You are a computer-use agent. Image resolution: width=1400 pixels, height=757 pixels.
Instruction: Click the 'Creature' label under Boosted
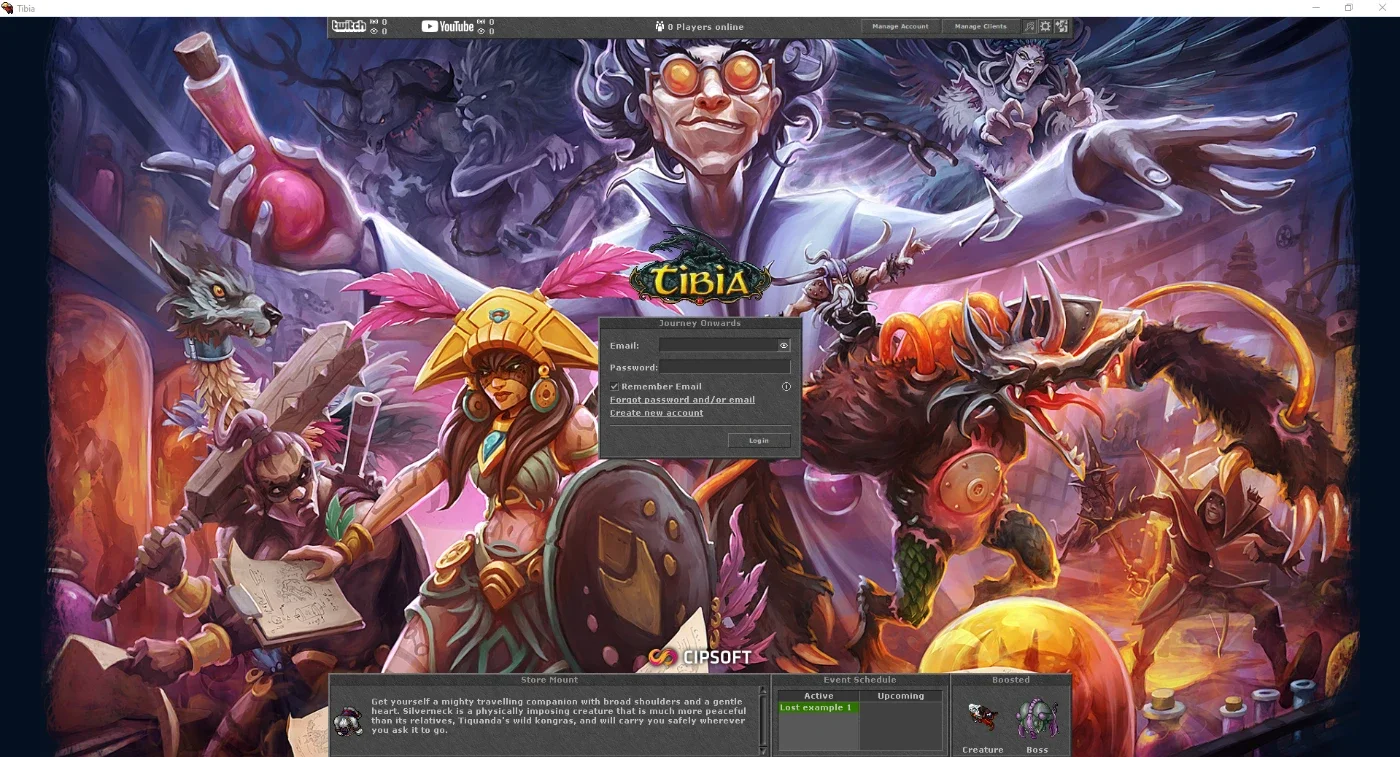[x=983, y=750]
